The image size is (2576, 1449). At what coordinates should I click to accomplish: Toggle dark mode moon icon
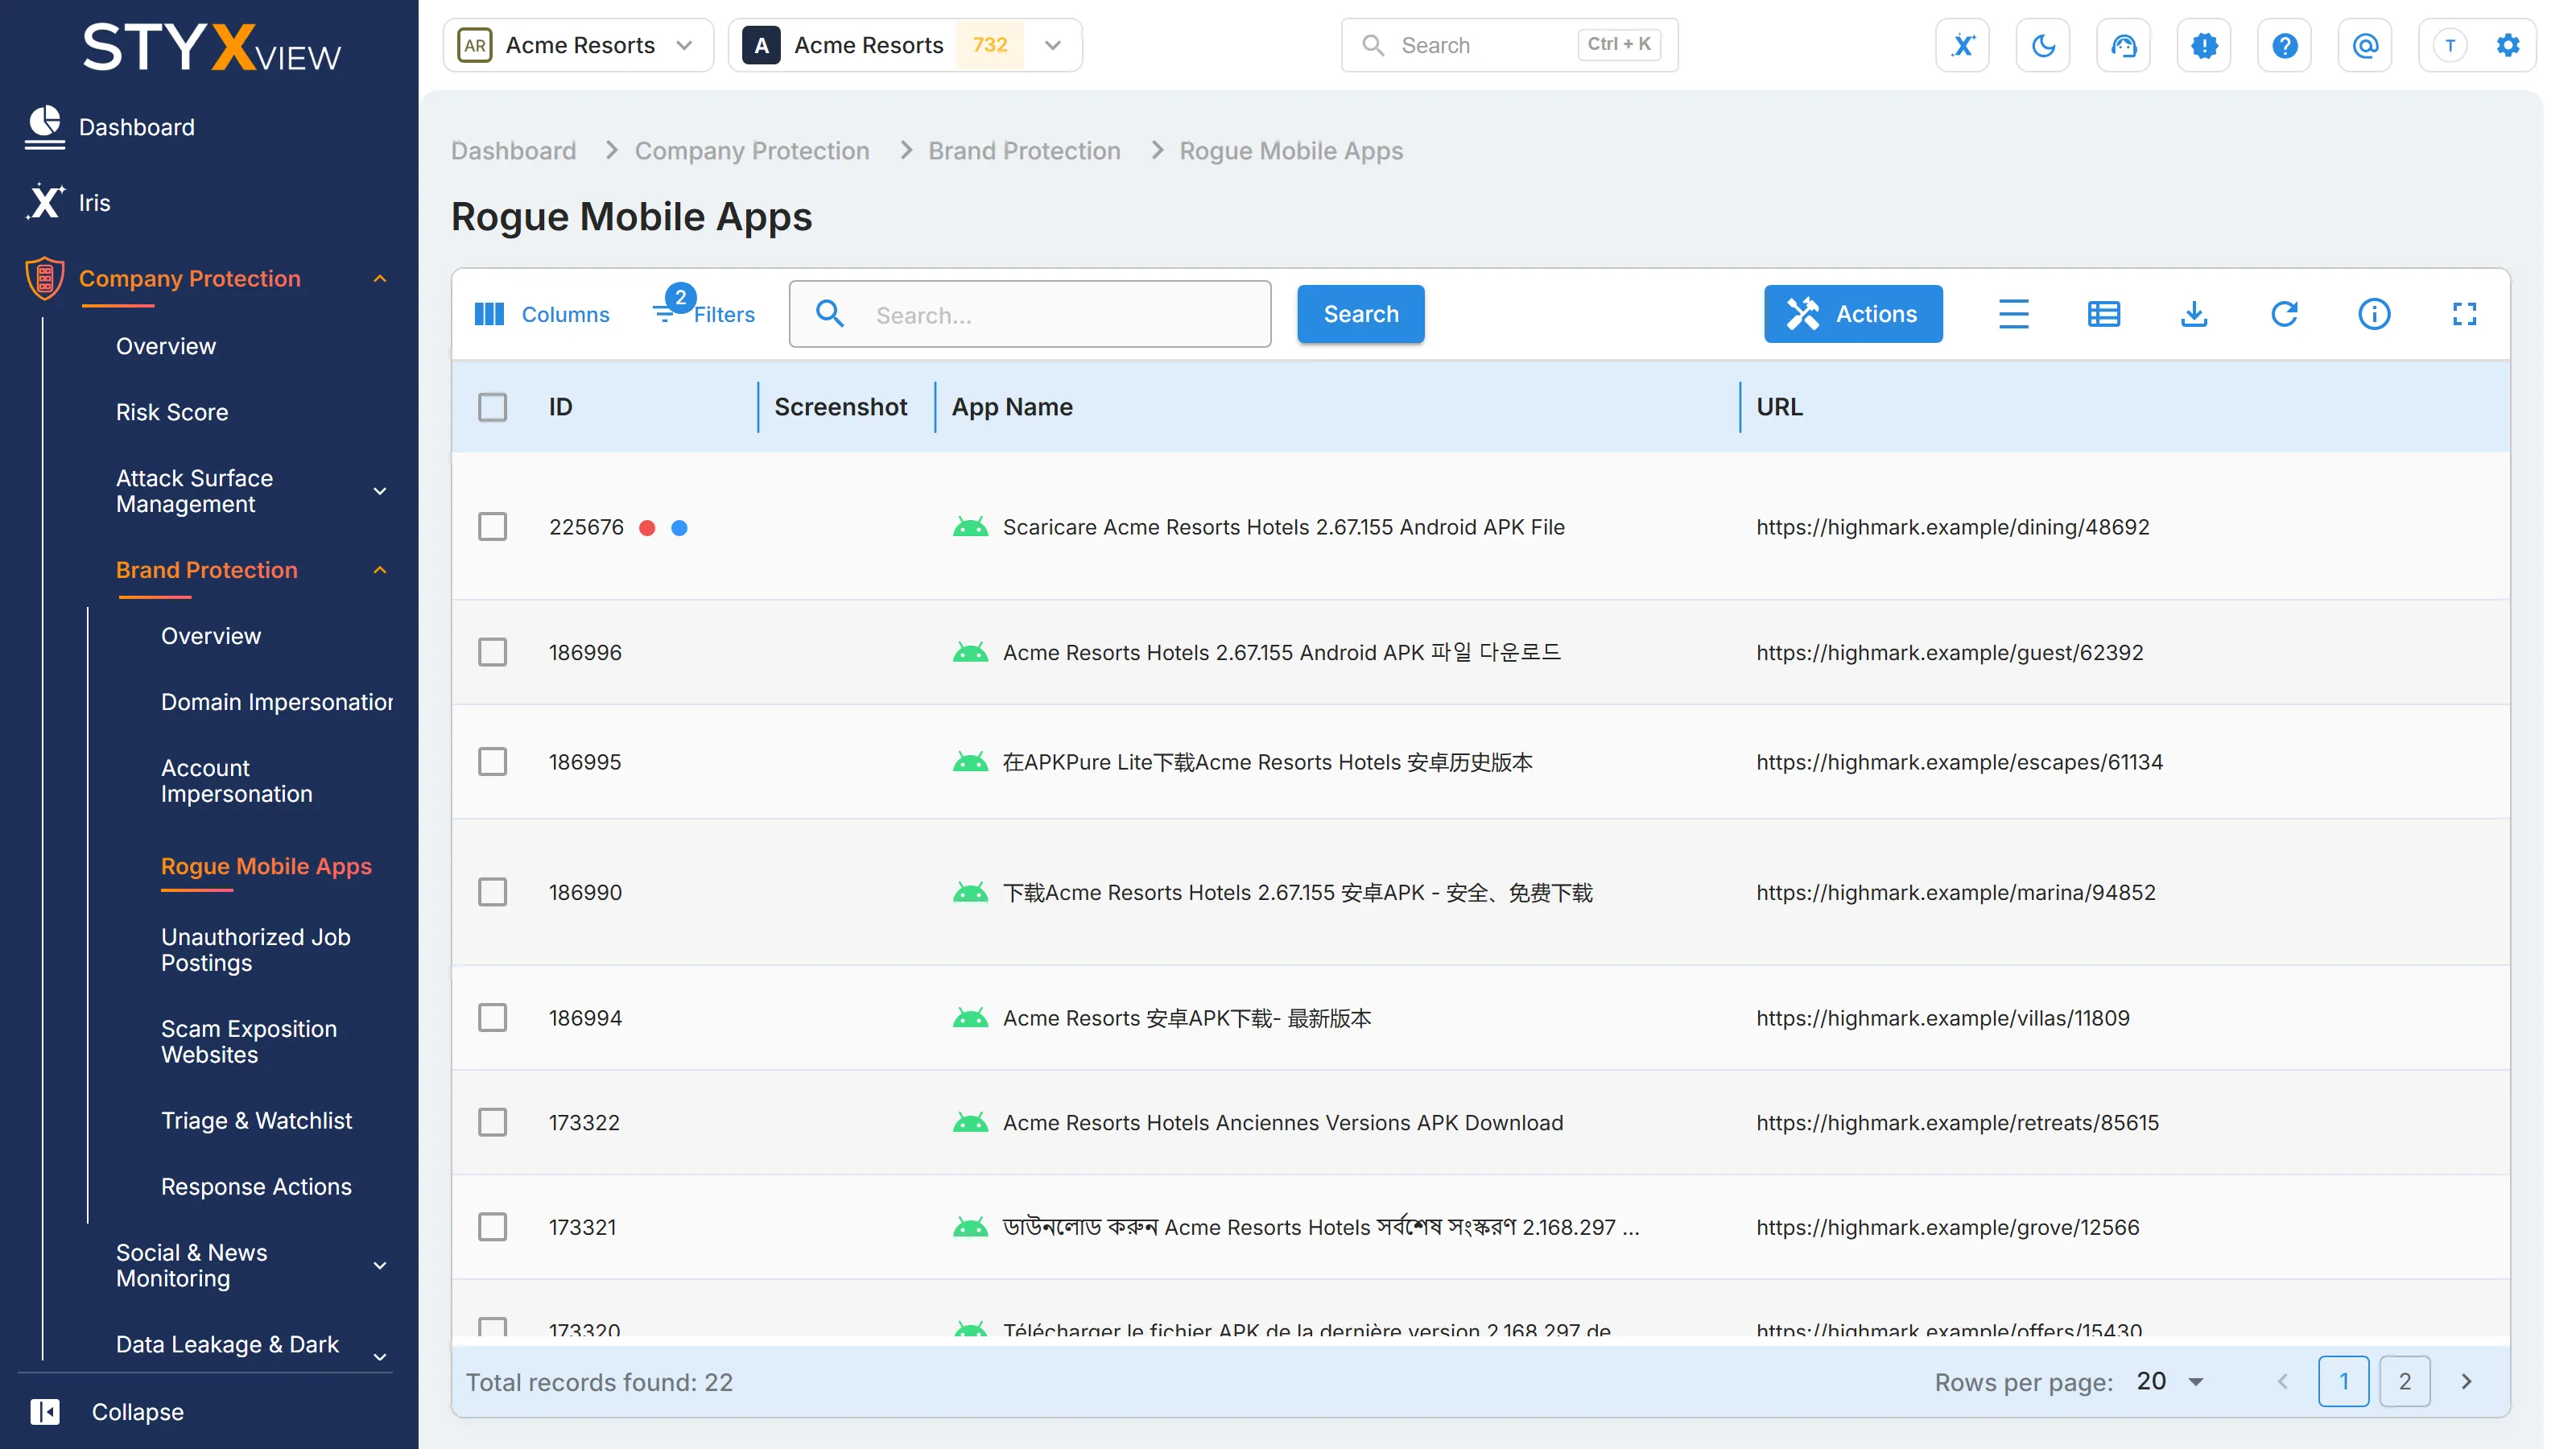[2043, 45]
